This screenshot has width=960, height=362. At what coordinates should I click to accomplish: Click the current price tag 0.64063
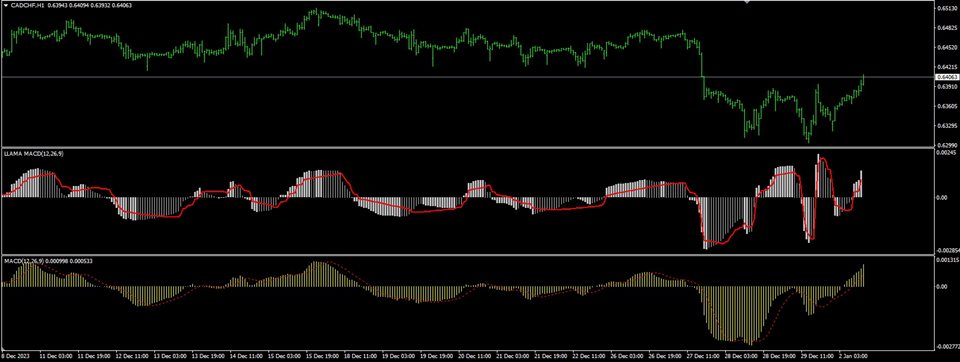coord(947,77)
